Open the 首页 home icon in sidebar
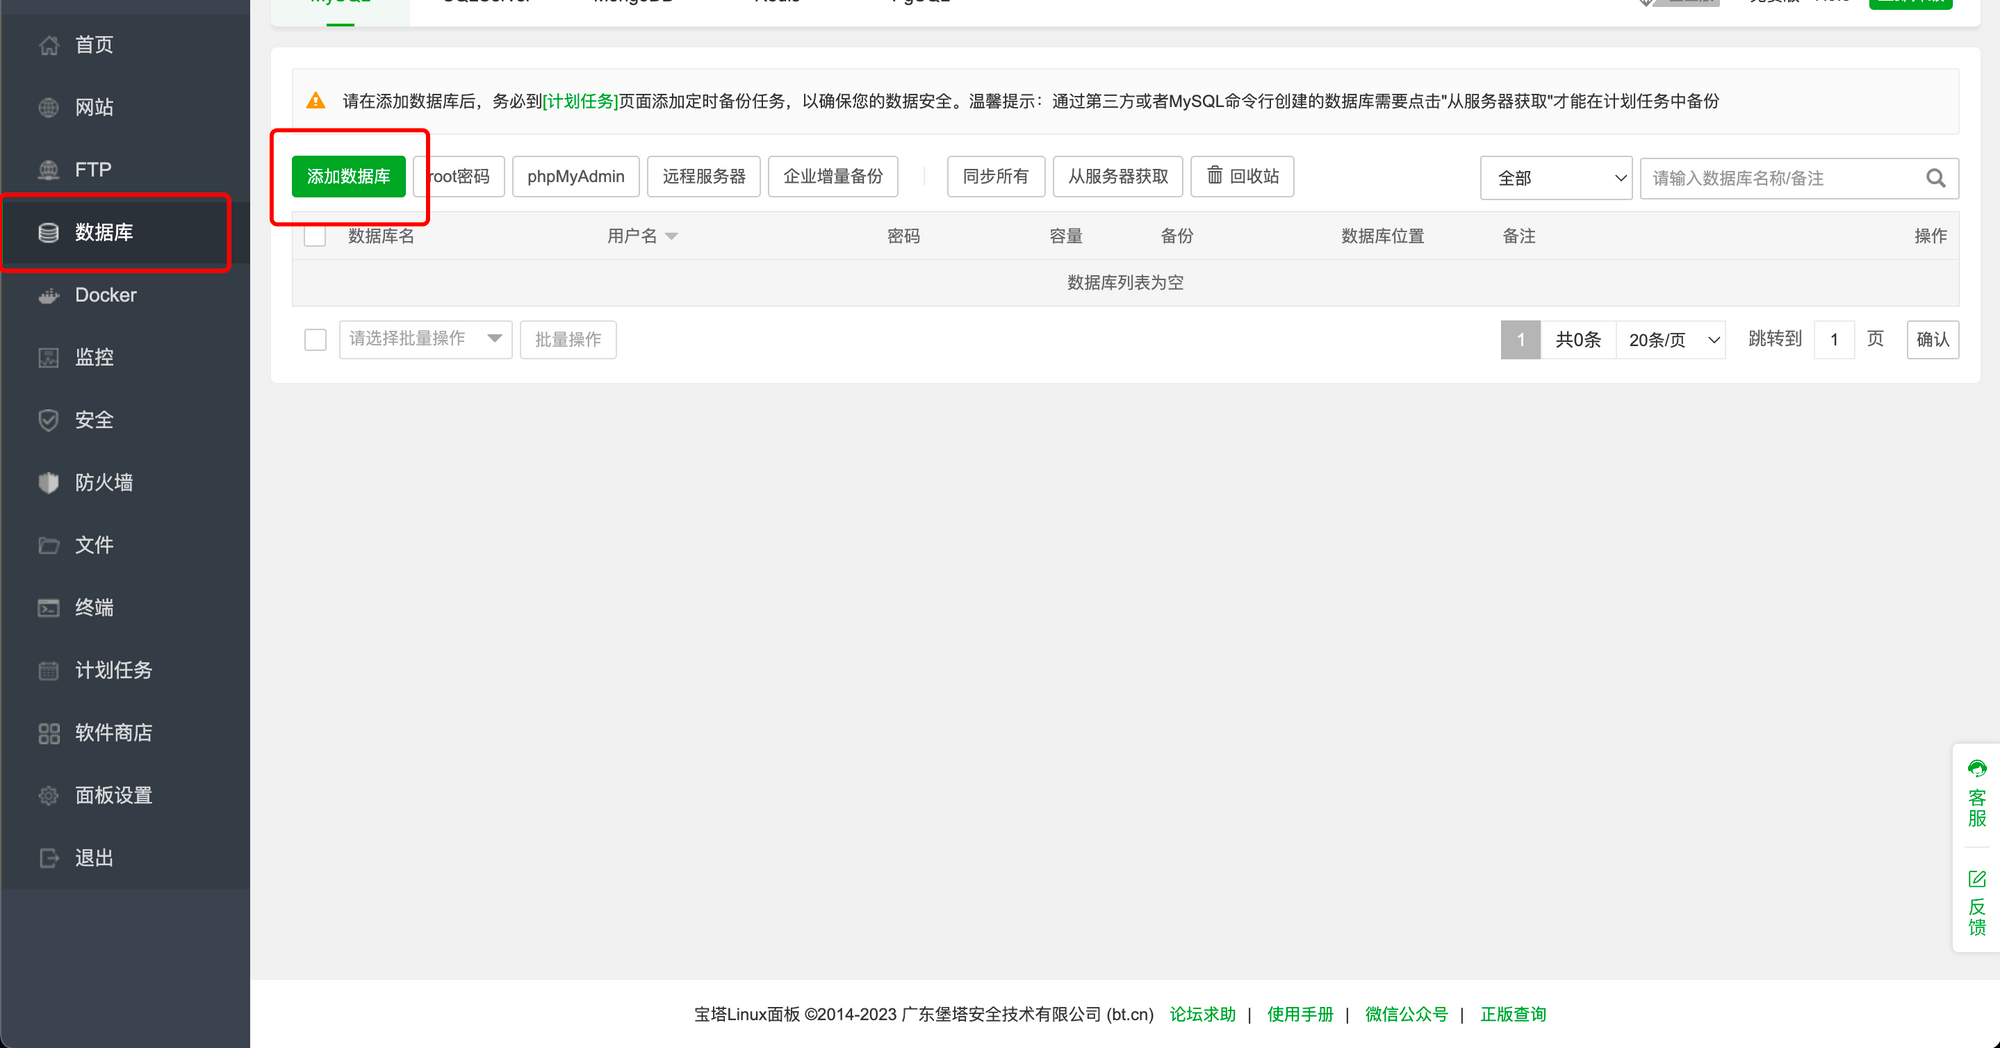Image resolution: width=2000 pixels, height=1048 pixels. point(48,45)
